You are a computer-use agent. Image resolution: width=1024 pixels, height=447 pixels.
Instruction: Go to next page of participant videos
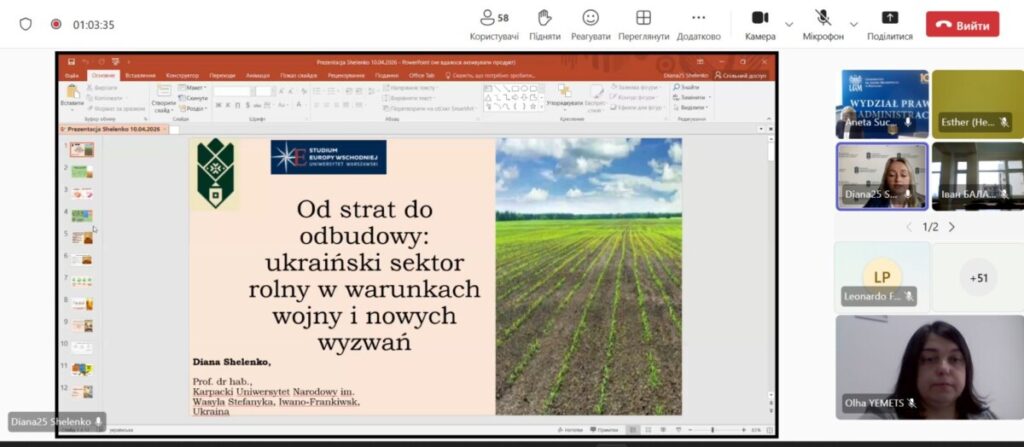[952, 227]
